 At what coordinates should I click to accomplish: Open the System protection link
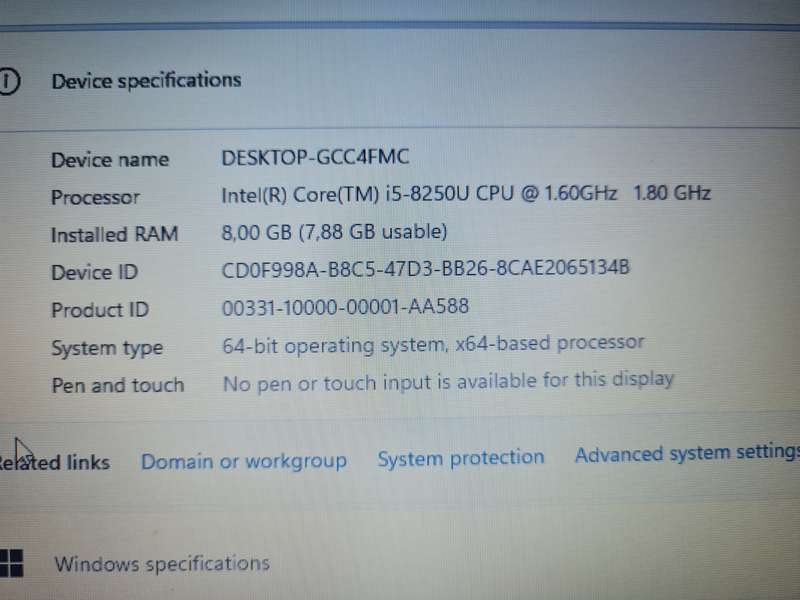point(461,458)
